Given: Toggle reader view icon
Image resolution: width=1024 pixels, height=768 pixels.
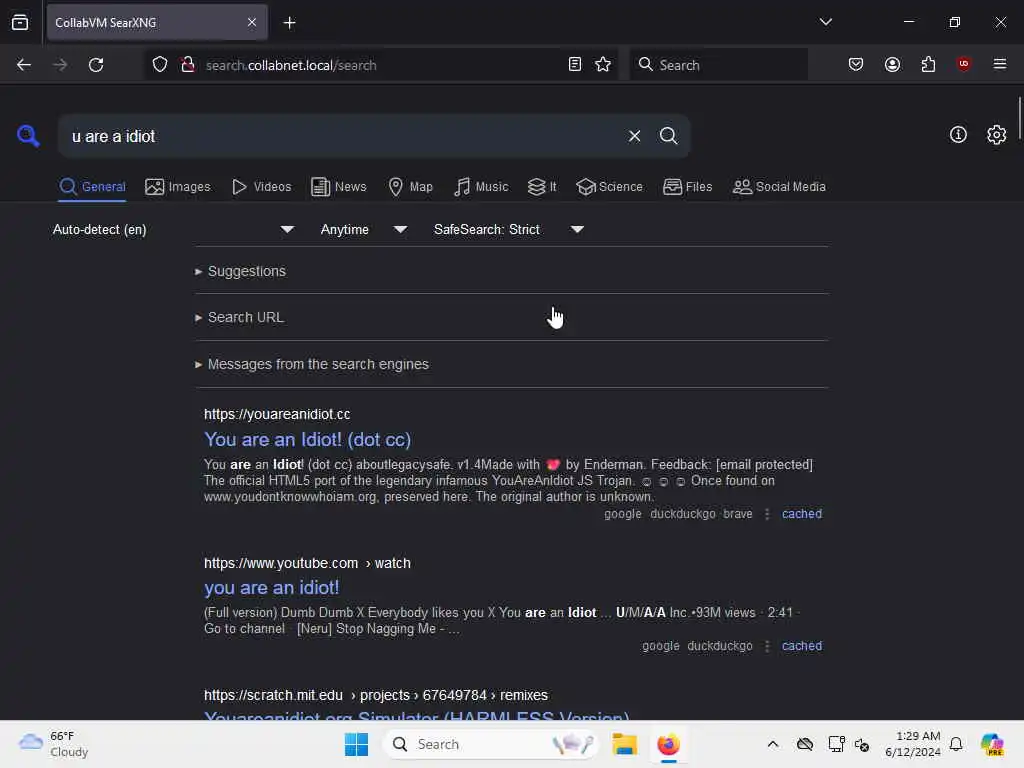Looking at the screenshot, I should tap(575, 65).
